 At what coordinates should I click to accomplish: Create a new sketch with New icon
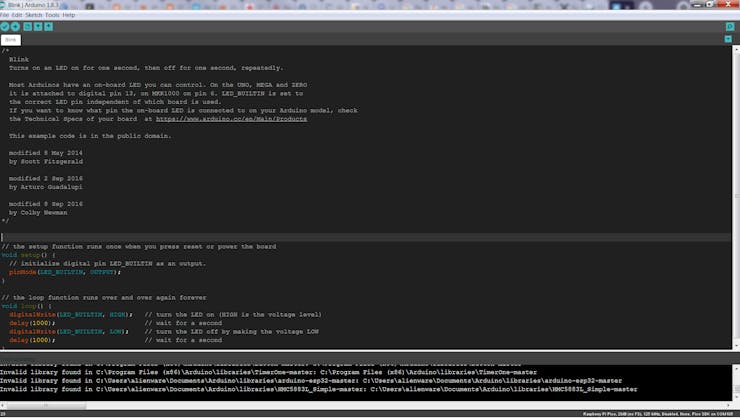(28, 27)
